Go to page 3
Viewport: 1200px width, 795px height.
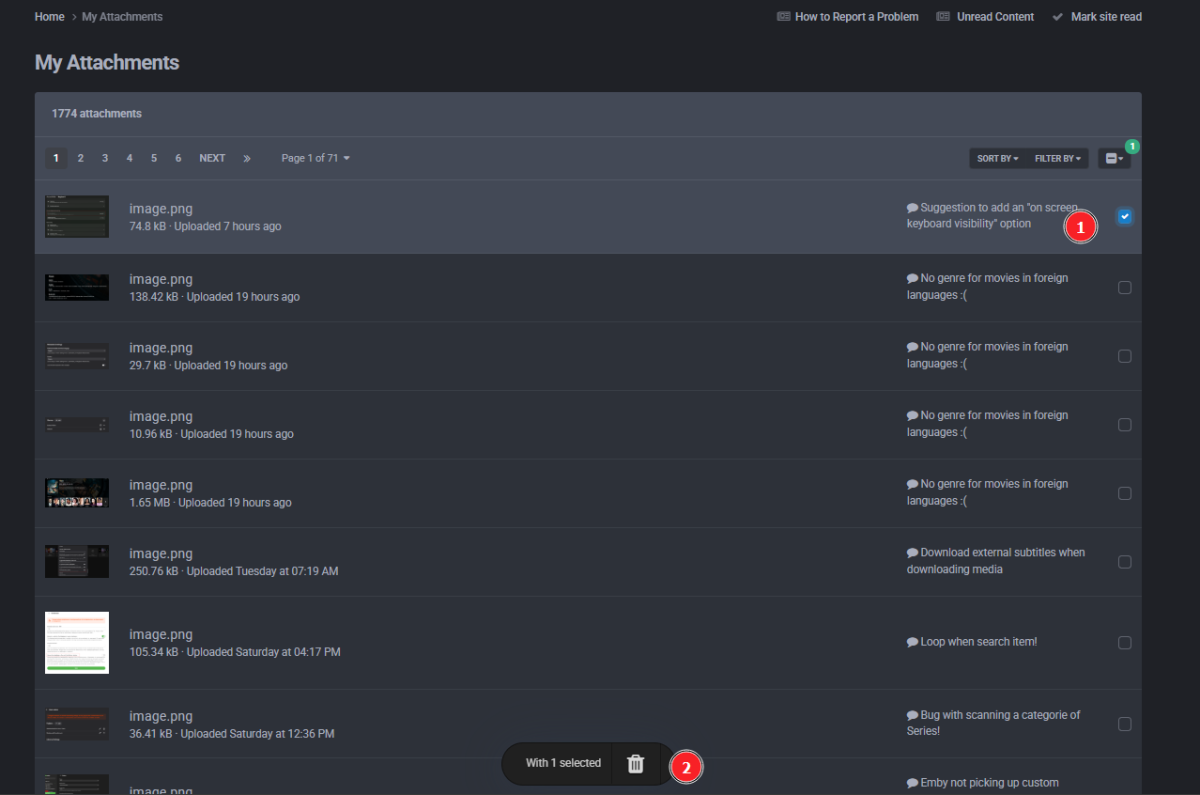click(105, 158)
